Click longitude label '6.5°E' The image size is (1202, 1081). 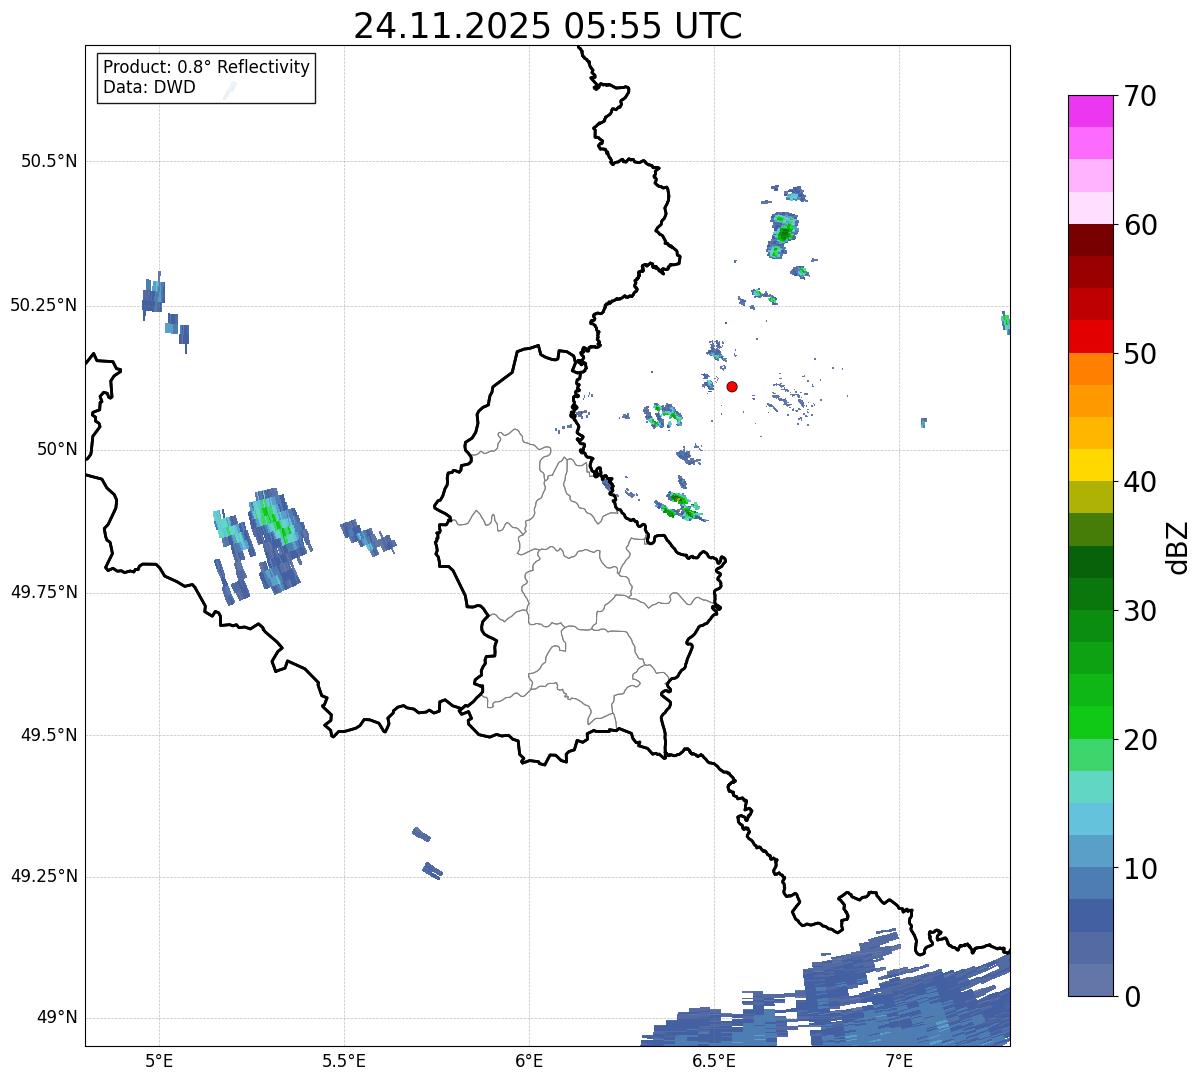(714, 1060)
